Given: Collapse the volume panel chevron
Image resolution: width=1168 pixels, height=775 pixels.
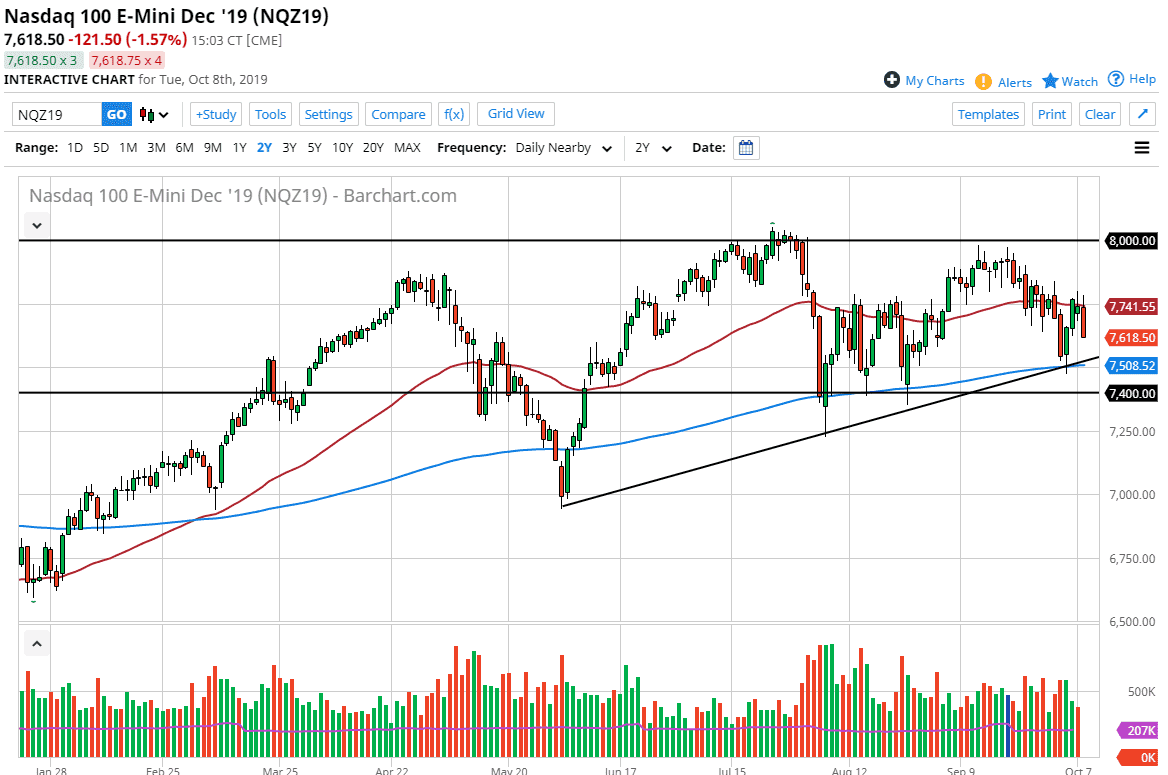Looking at the screenshot, I should [x=36, y=642].
